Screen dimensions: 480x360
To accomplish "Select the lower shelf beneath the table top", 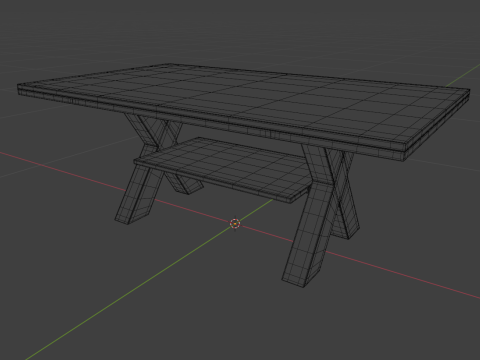I will (223, 169).
